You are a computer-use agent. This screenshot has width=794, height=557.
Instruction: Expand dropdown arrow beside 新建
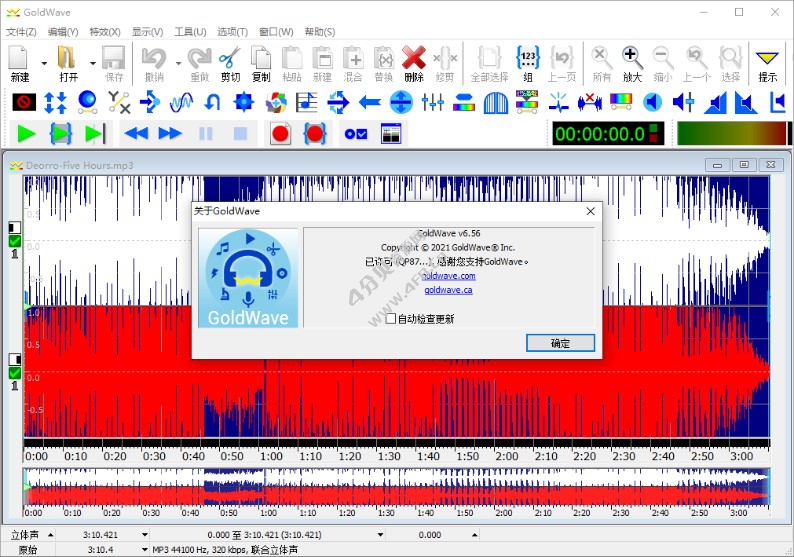[x=44, y=63]
